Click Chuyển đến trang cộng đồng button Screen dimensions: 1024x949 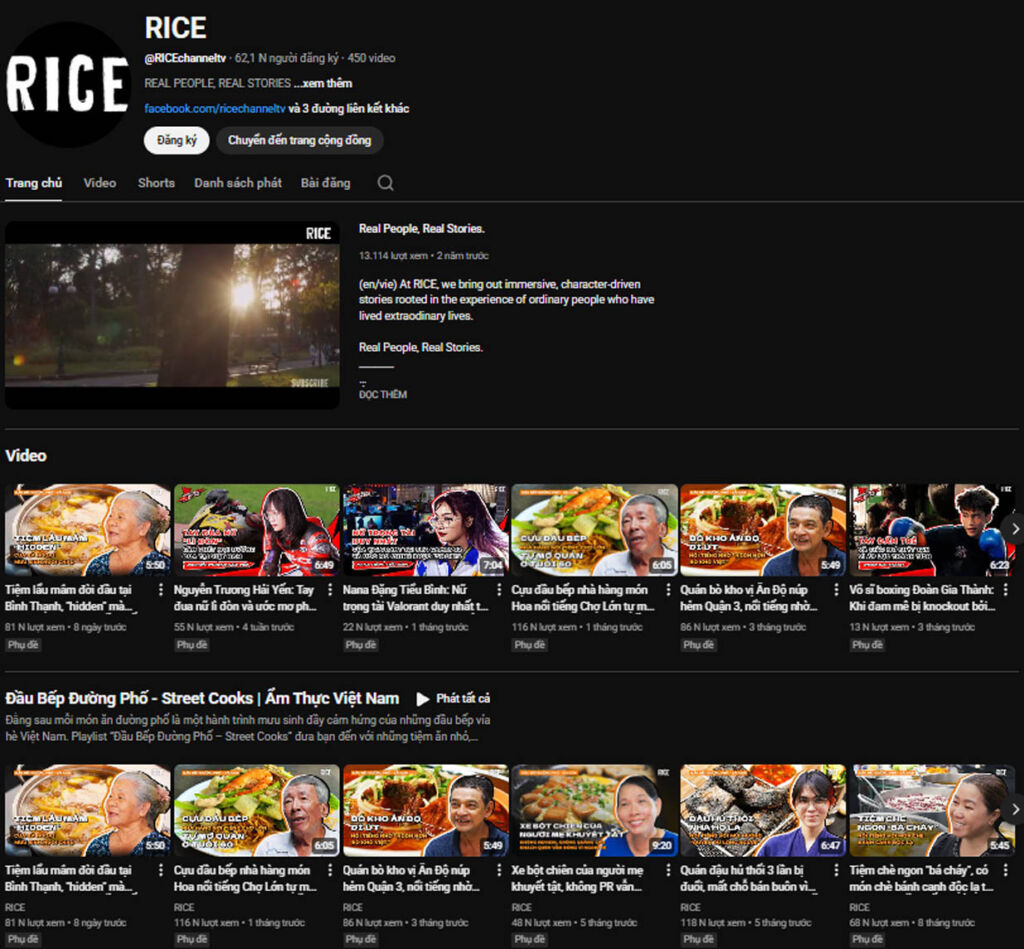click(x=299, y=140)
